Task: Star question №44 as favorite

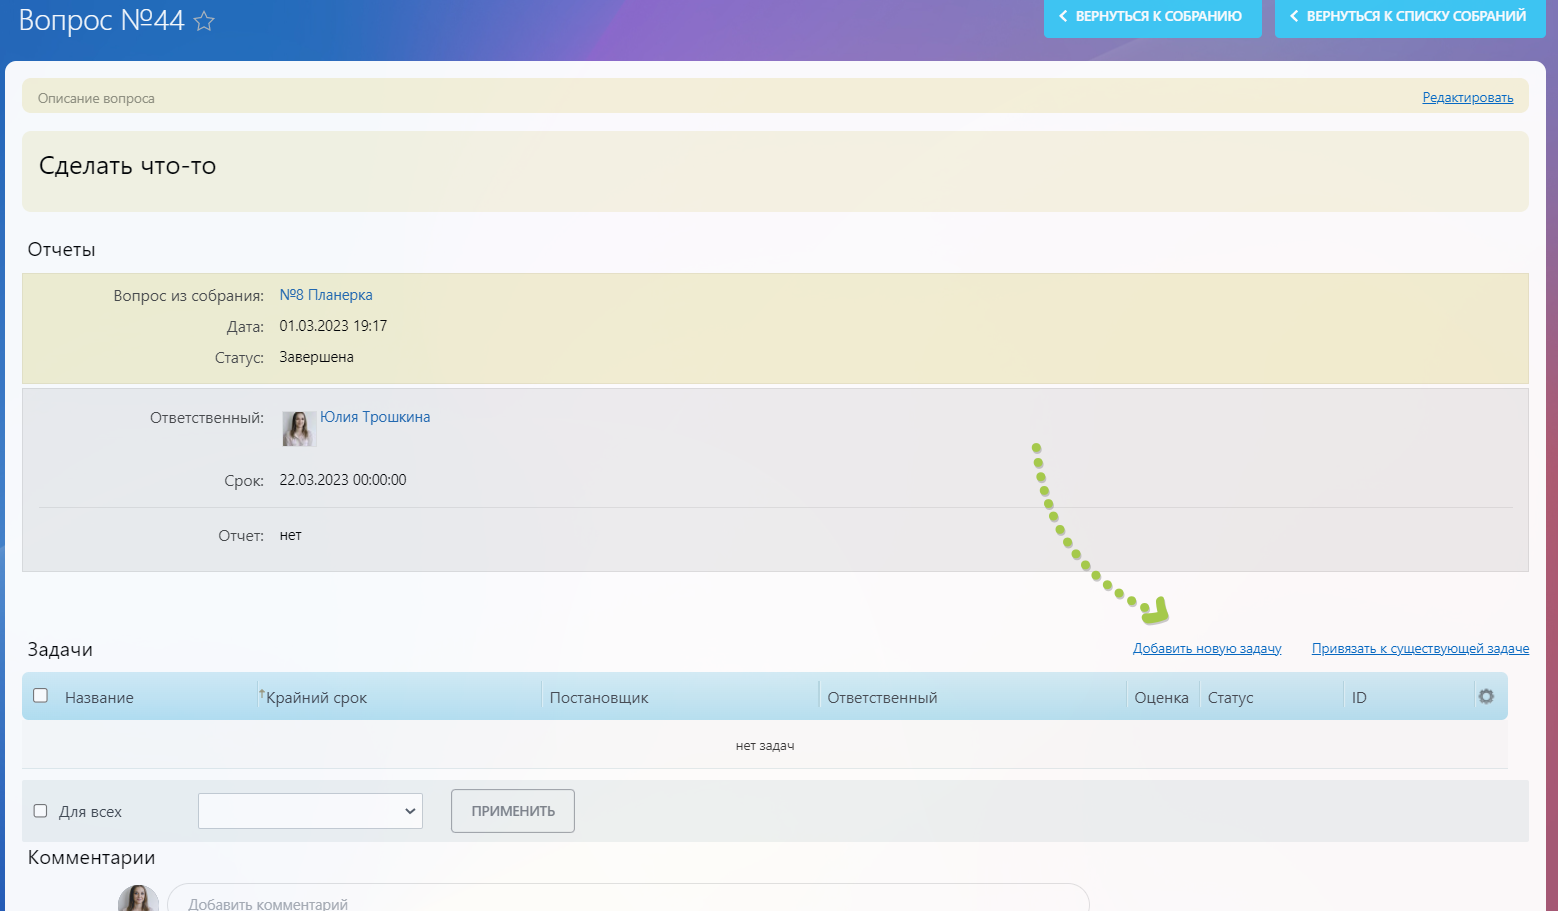Action: tap(204, 21)
